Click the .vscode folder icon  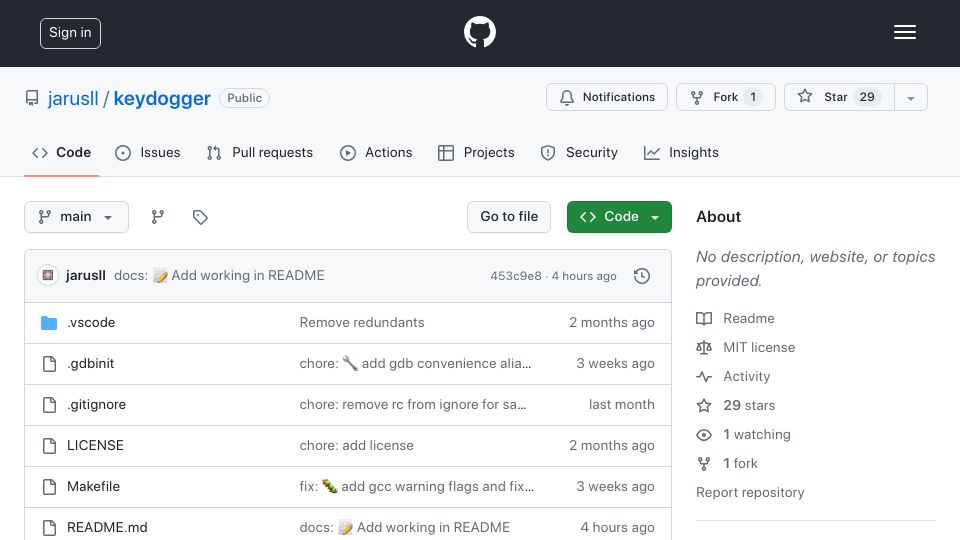pos(49,323)
